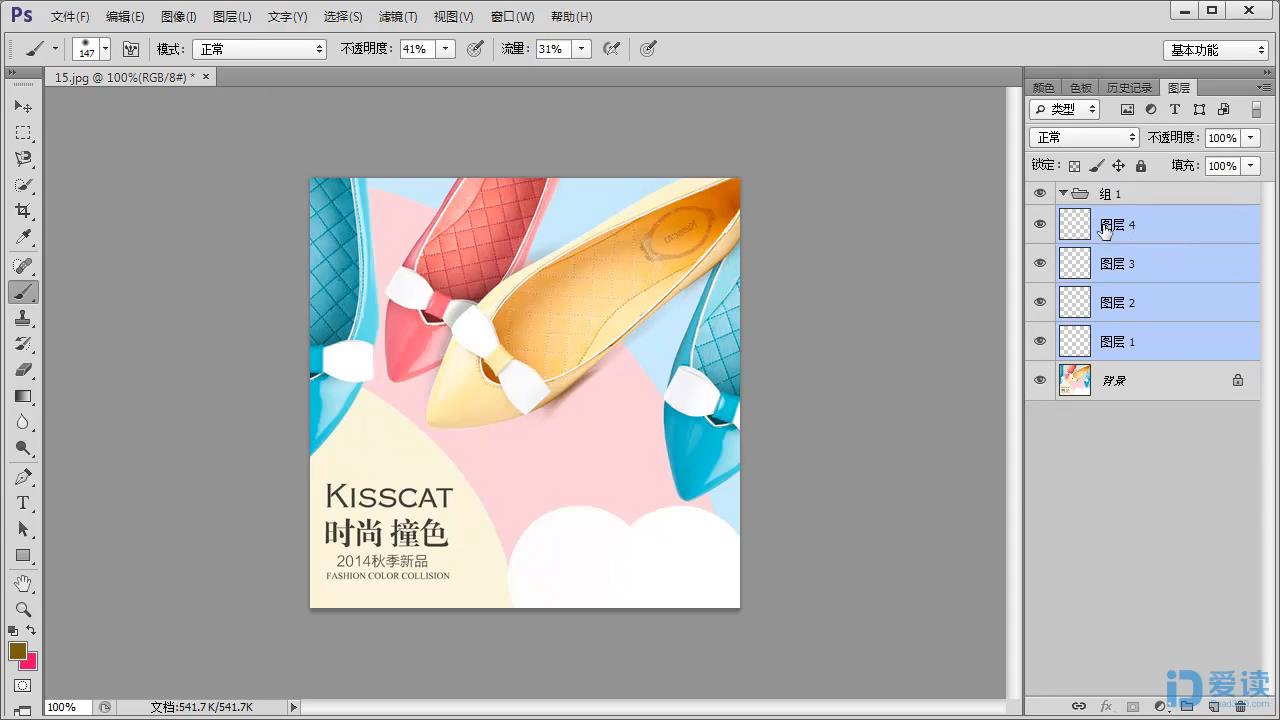This screenshot has height=720, width=1280.
Task: Open layer blend mode 正常 dropdown
Action: coord(1084,137)
